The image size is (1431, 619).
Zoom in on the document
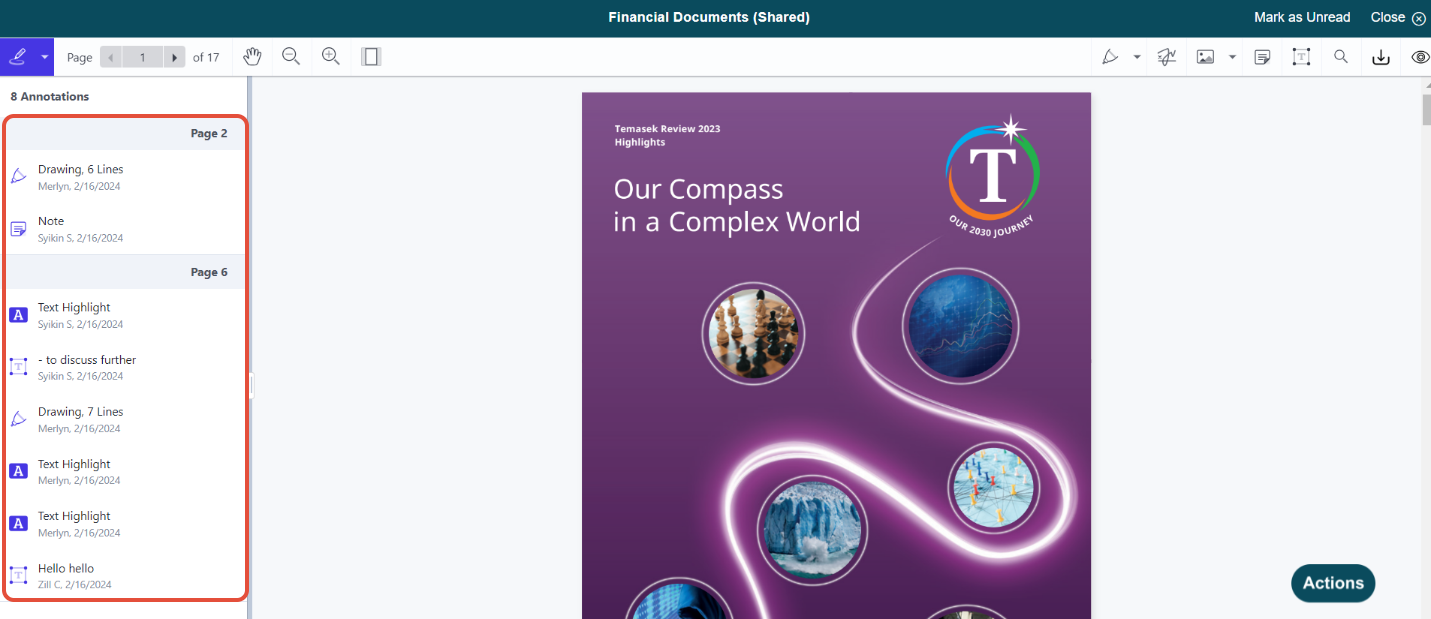[x=331, y=57]
